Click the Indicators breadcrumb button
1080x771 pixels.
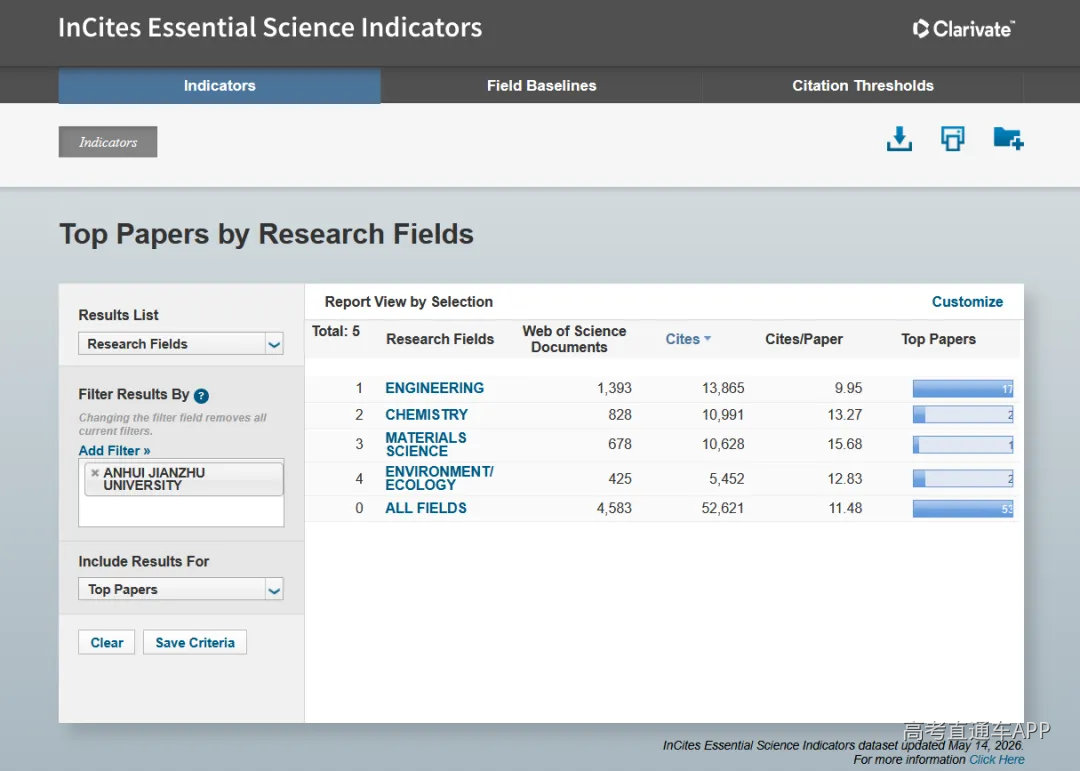click(107, 142)
